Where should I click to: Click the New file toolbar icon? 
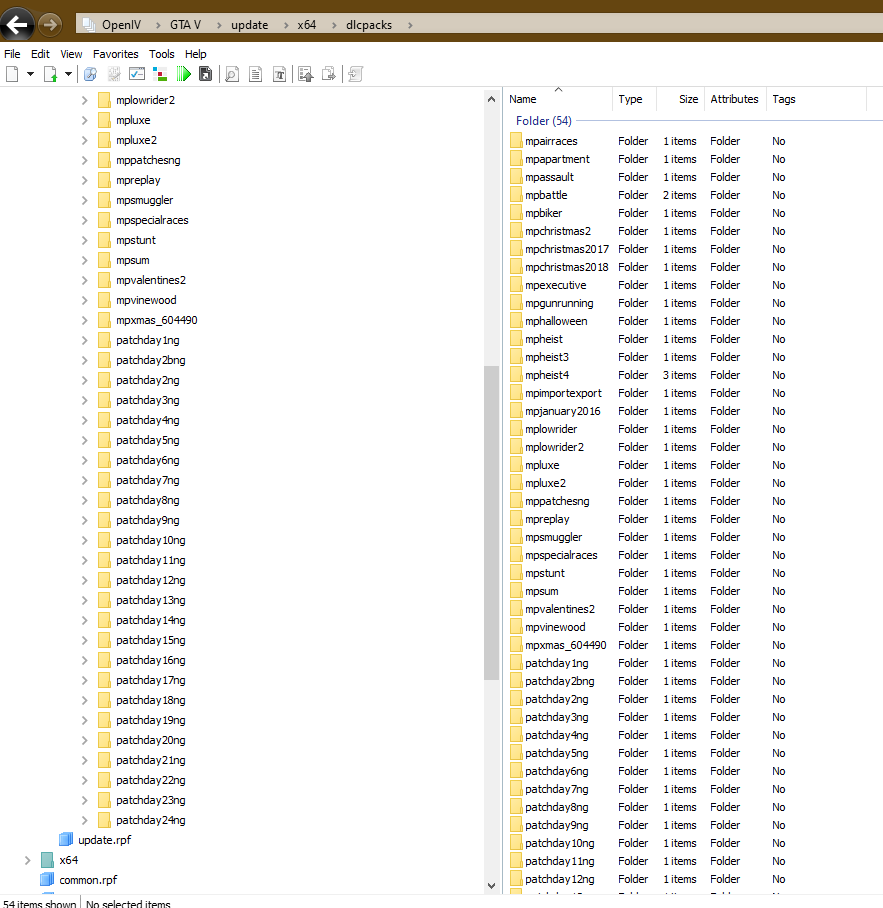[12, 74]
